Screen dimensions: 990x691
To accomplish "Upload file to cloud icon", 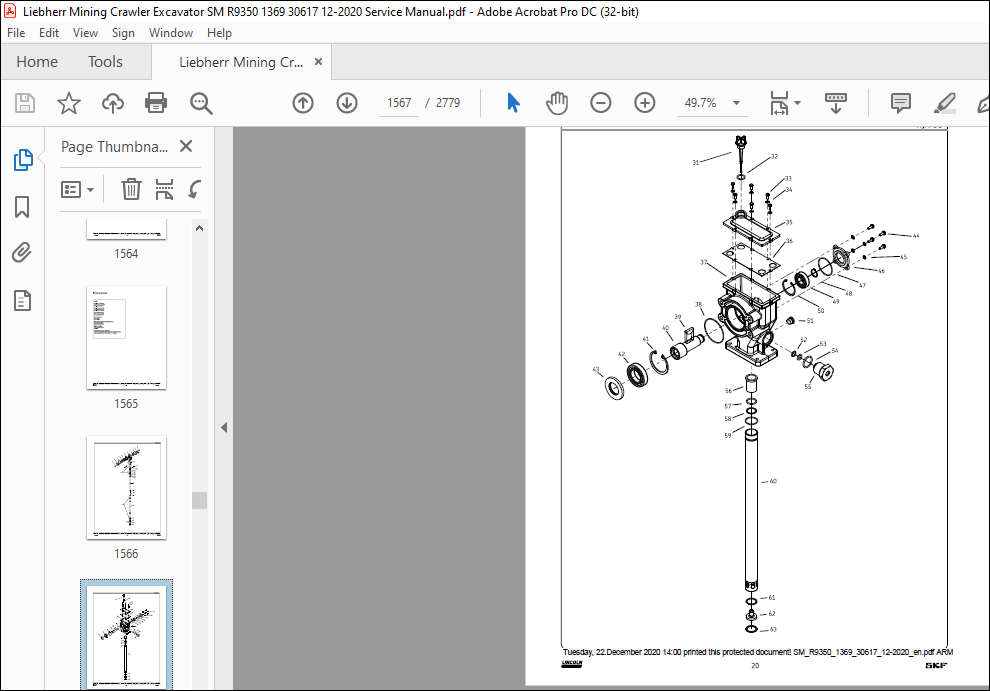I will (113, 103).
